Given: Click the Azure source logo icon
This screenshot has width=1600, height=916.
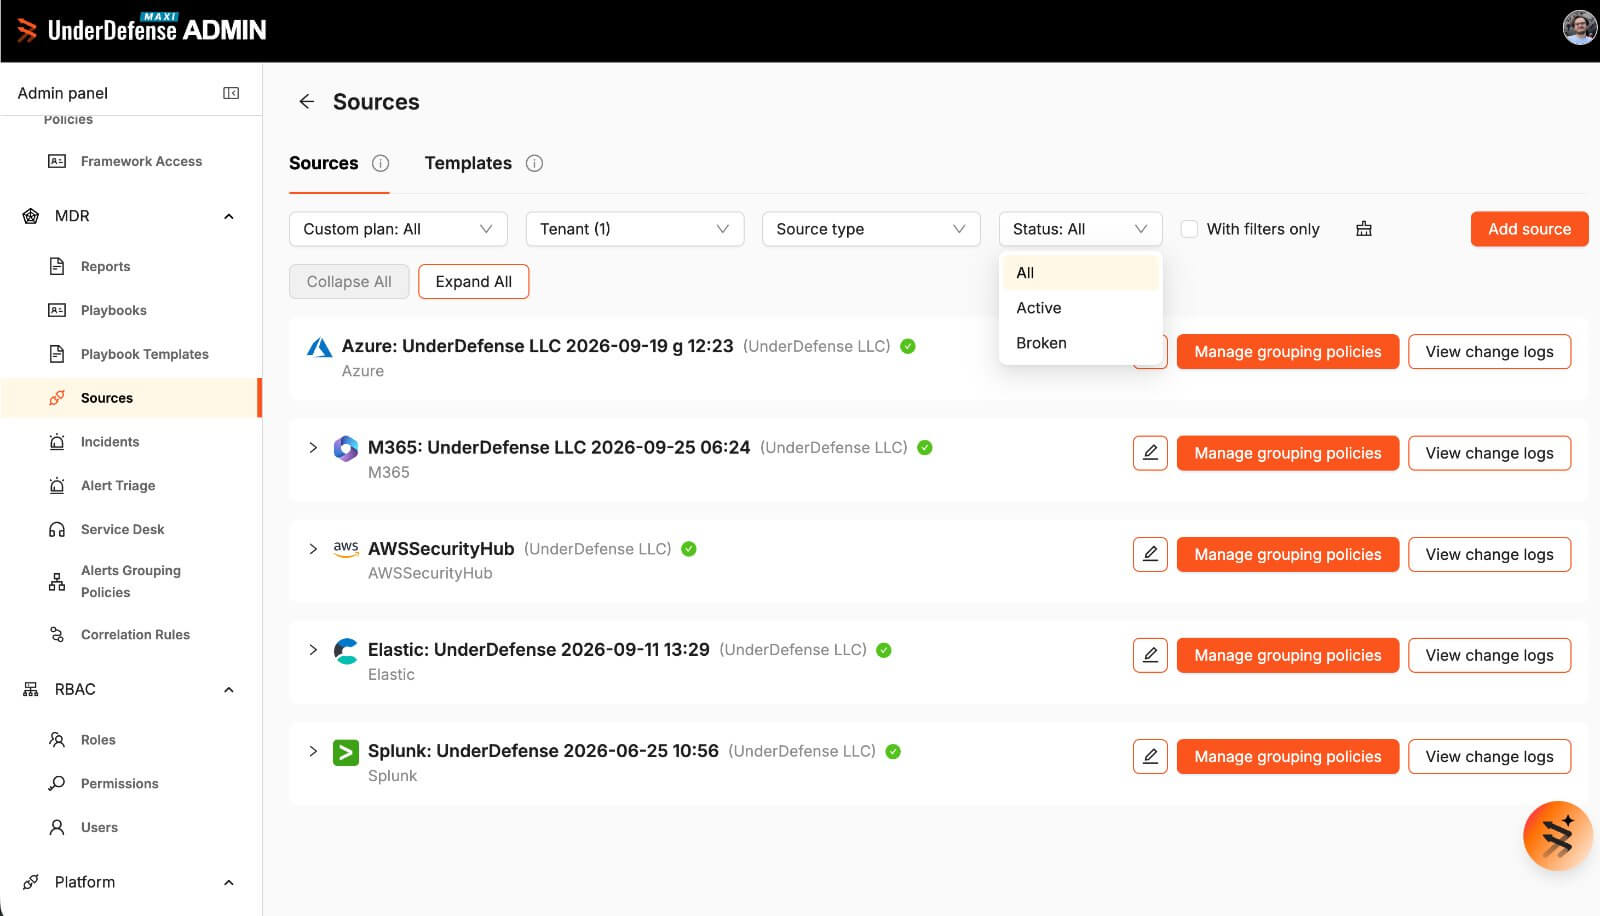Looking at the screenshot, I should [319, 347].
